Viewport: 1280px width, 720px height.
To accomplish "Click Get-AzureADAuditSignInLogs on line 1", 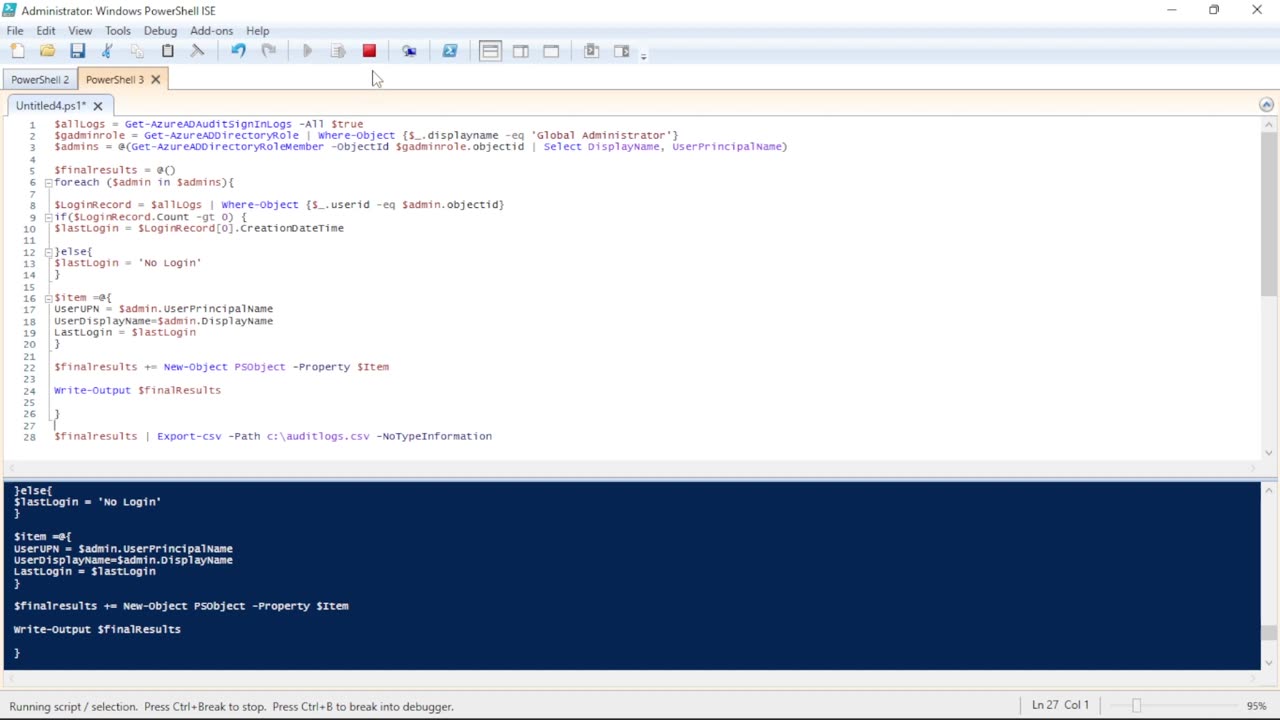I will (208, 124).
